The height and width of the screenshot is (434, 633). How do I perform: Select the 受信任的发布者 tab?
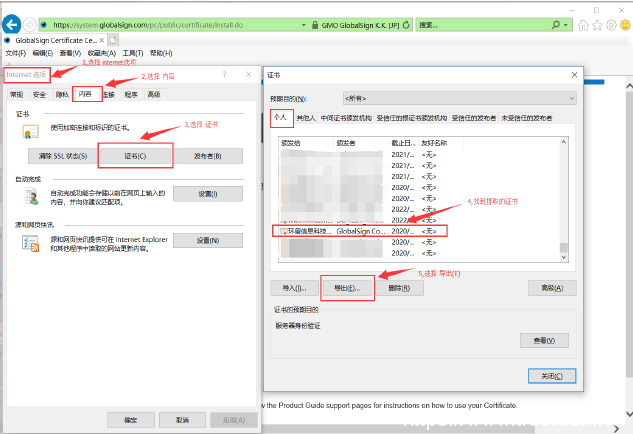(x=474, y=118)
